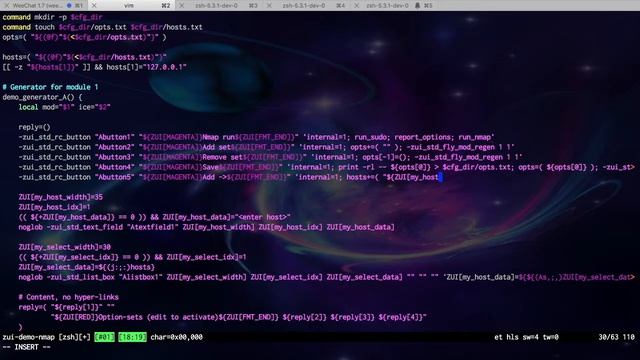Click the '-zui_std_text_field "Atextfield1"' line

coord(207,227)
